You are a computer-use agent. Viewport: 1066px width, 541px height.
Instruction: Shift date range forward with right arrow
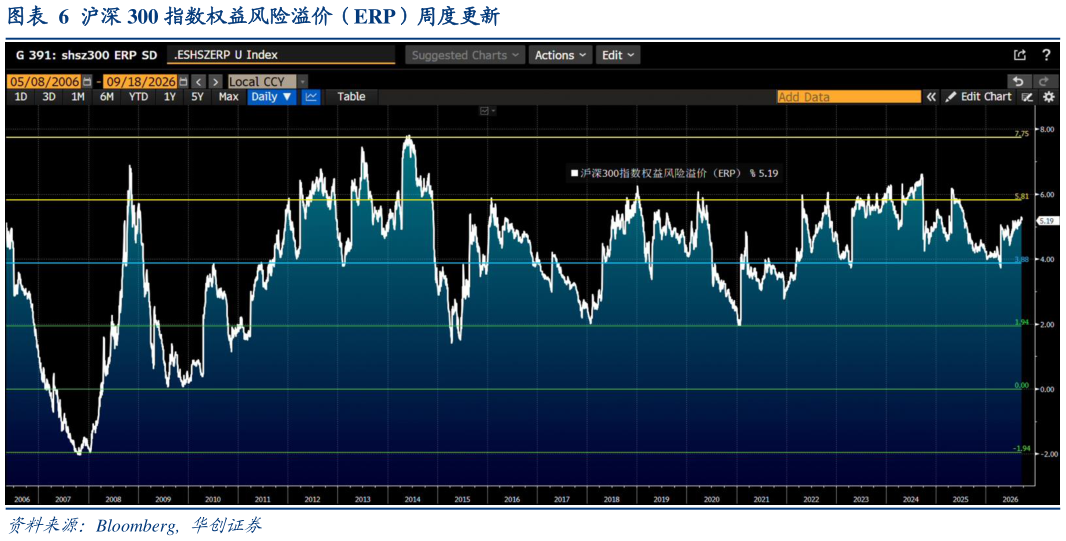[x=215, y=82]
